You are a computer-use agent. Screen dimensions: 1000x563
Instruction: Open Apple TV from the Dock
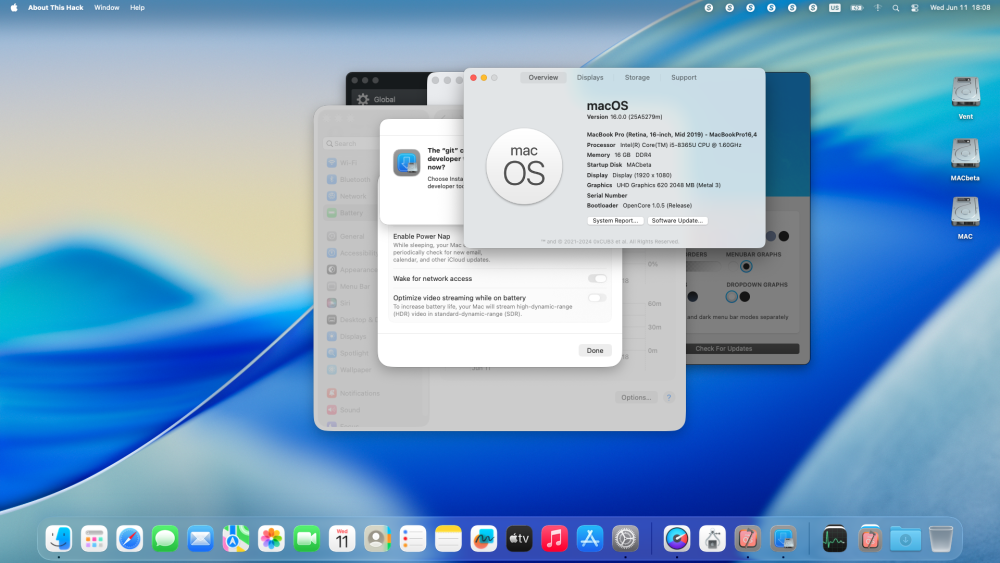click(x=519, y=539)
